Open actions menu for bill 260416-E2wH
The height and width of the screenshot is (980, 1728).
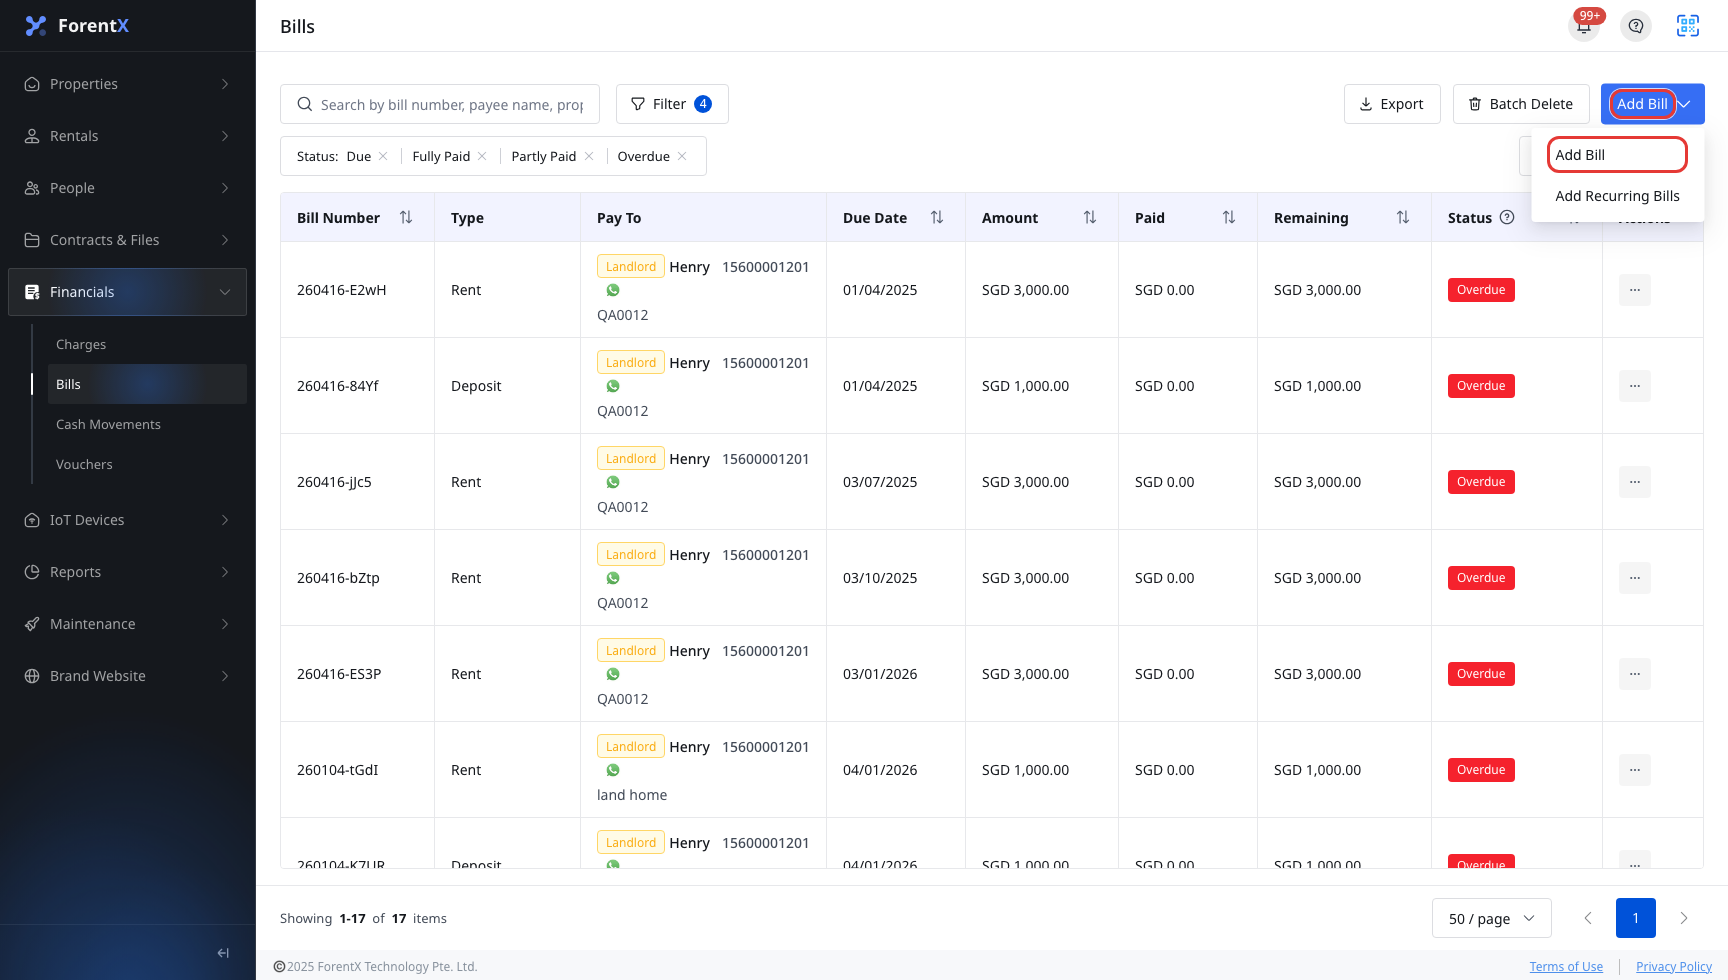click(x=1635, y=290)
